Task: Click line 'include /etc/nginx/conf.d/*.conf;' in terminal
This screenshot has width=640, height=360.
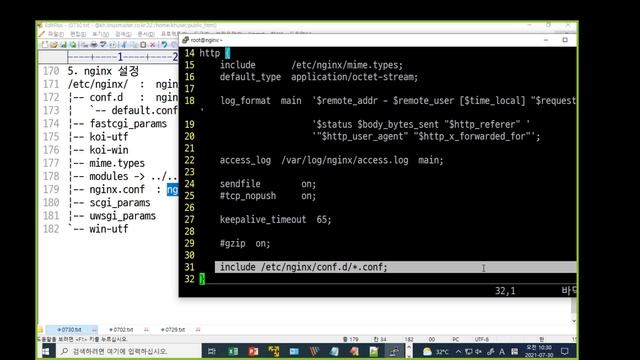Action: point(304,267)
